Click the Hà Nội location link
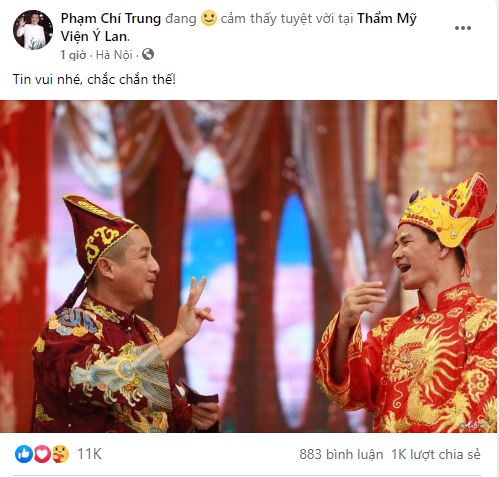 tap(114, 55)
